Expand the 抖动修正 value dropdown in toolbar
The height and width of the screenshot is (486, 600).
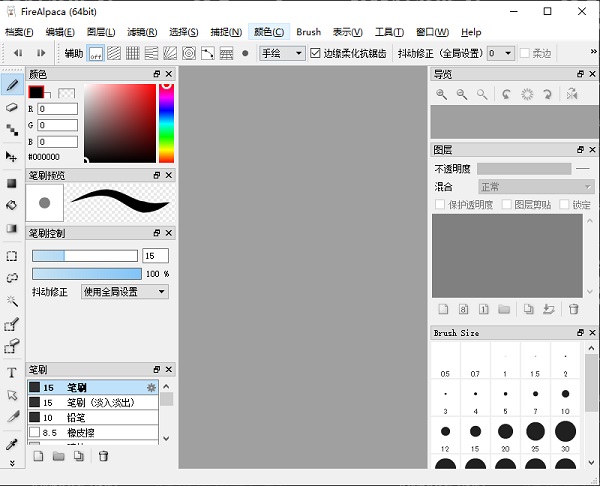click(x=501, y=53)
